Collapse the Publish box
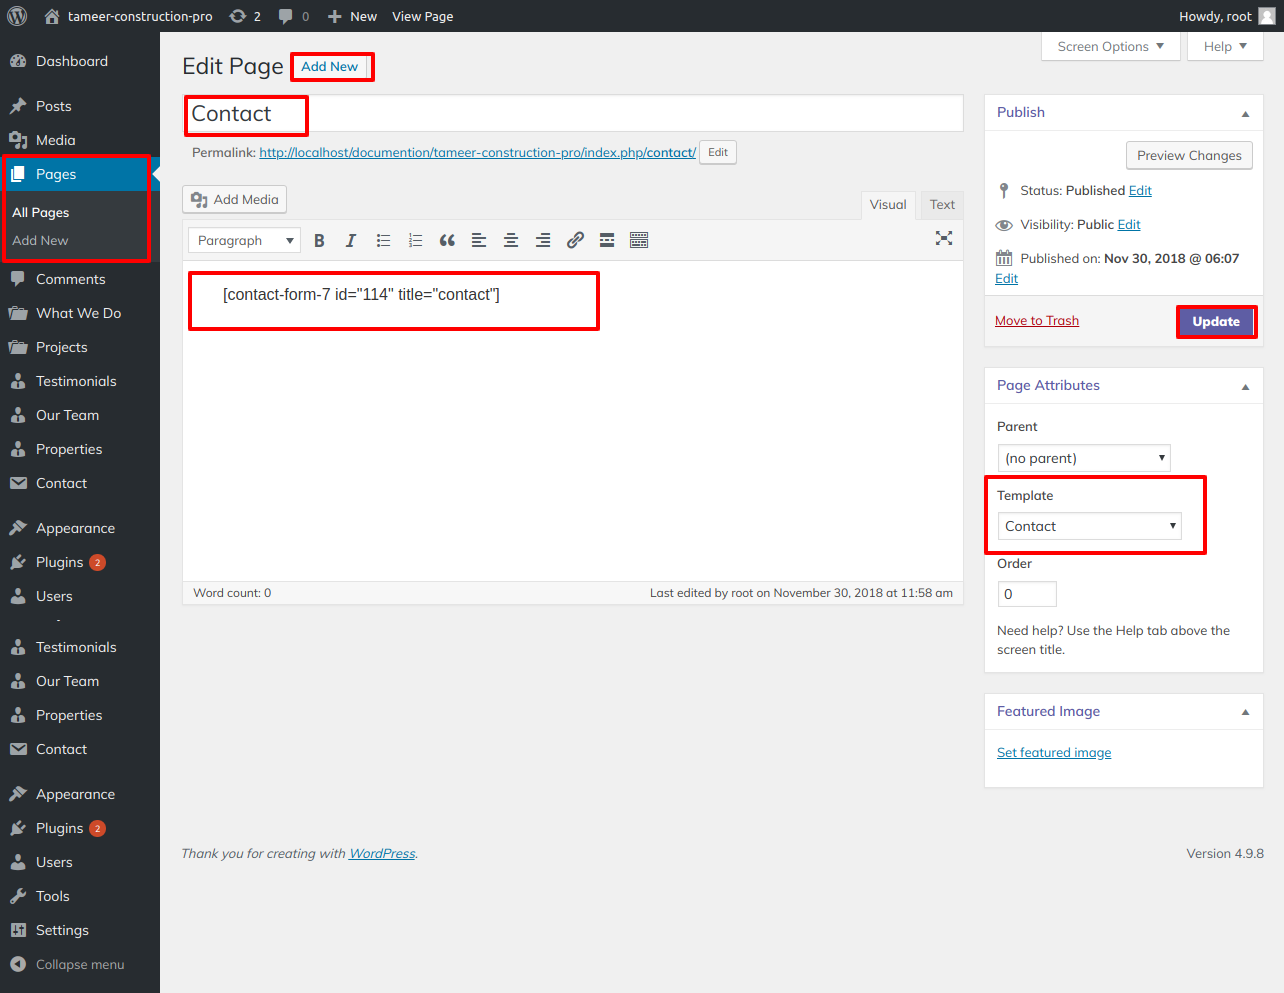The image size is (1284, 993). 1245,113
